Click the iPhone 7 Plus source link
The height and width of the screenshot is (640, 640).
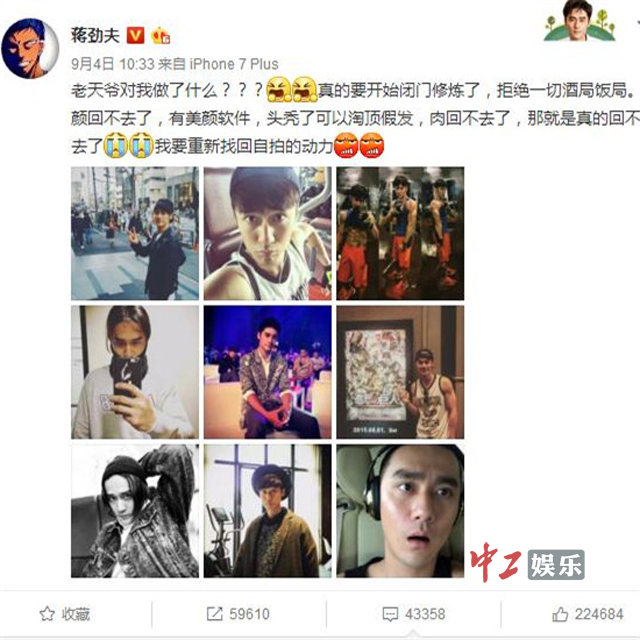pyautogui.click(x=234, y=64)
